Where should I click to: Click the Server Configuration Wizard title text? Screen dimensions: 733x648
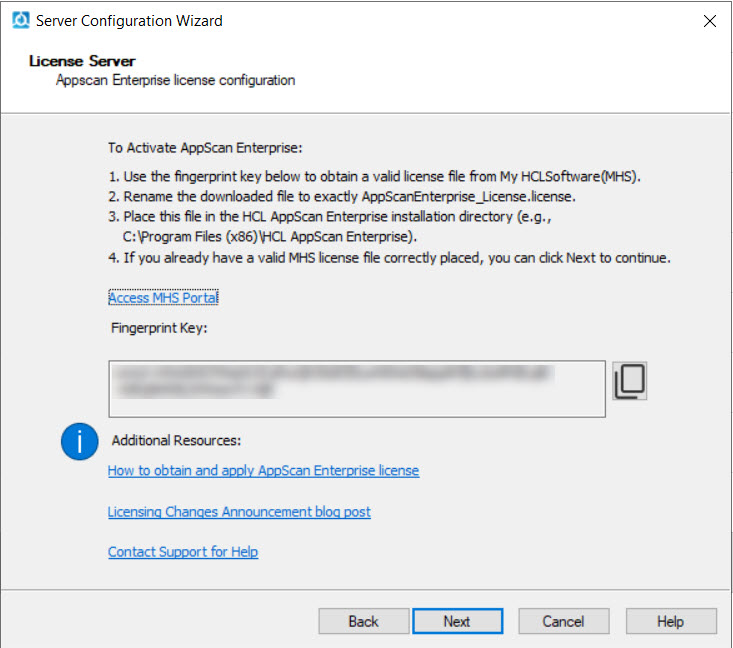129,21
